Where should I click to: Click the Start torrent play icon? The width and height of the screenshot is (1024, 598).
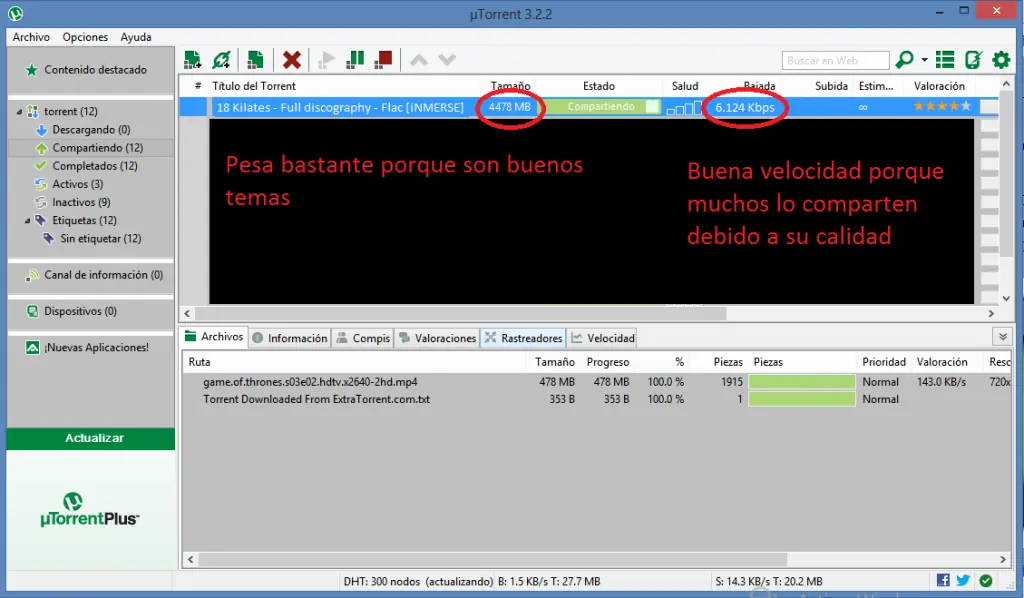click(x=326, y=60)
